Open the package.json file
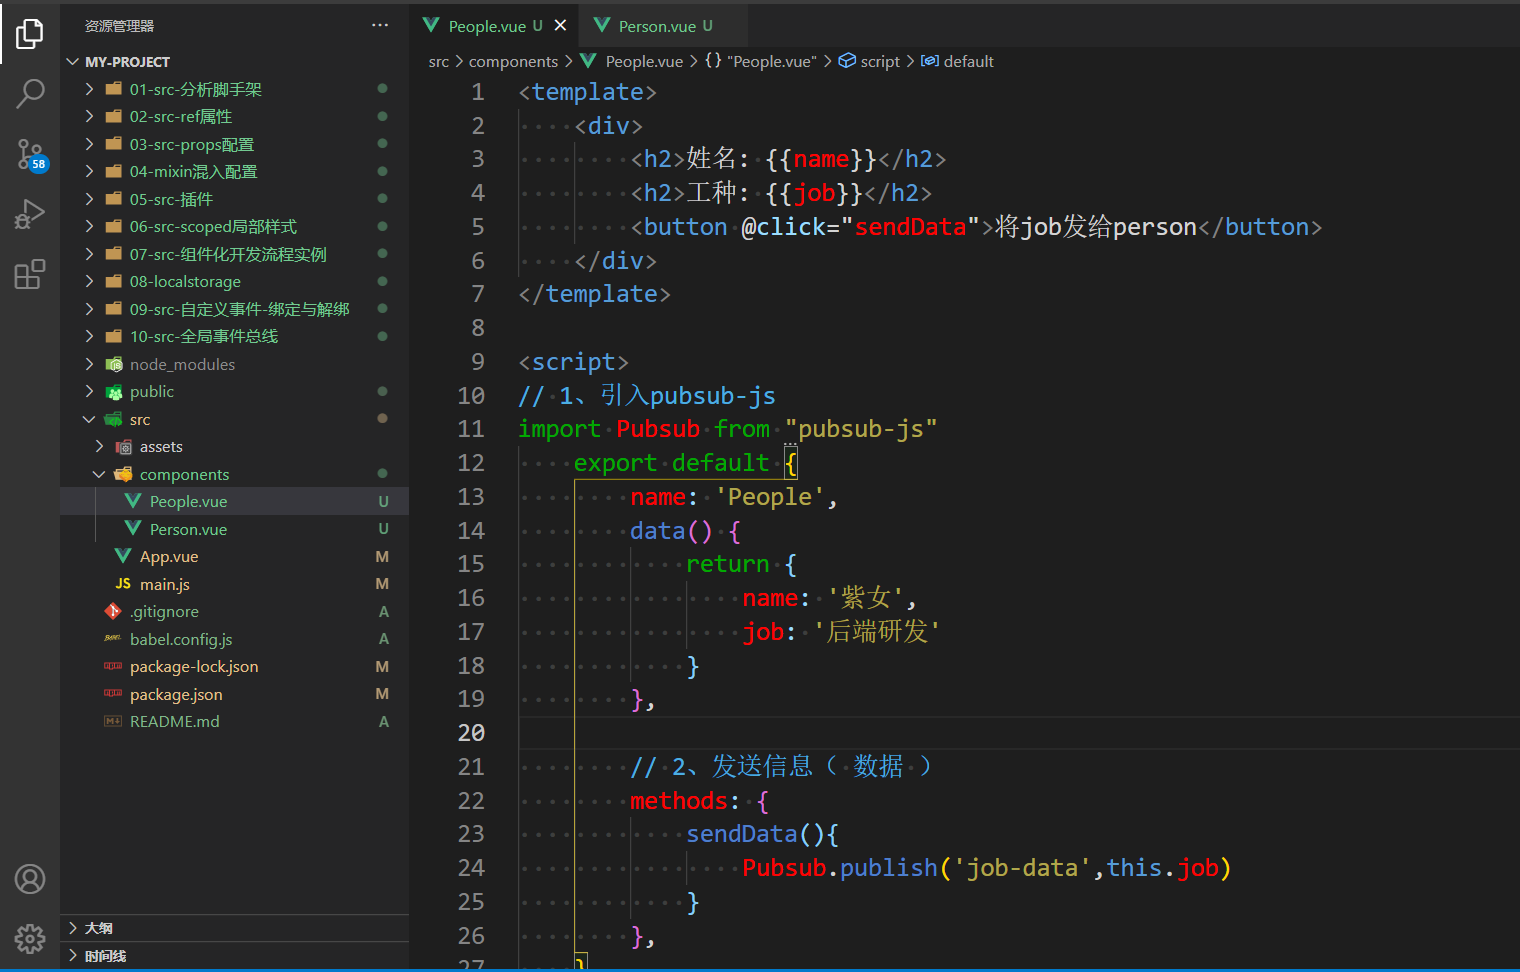 click(x=235, y=694)
